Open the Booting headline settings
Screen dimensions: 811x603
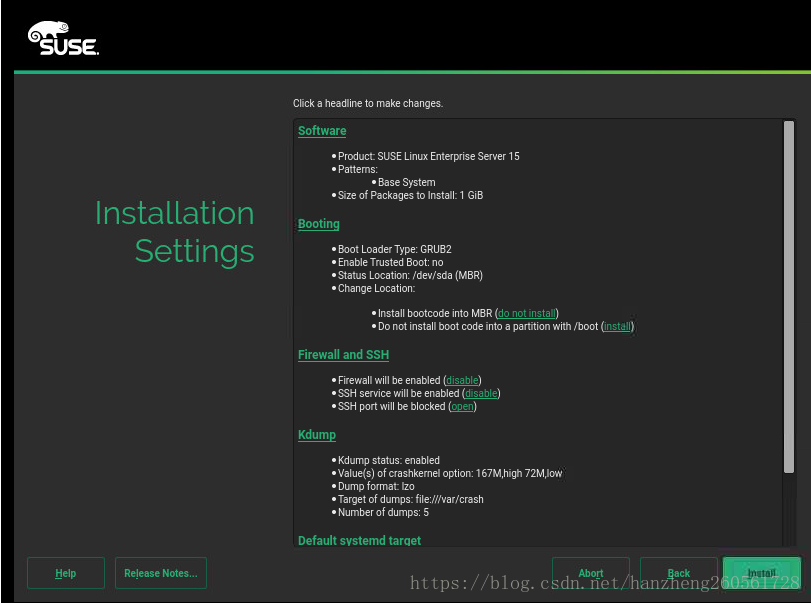pyautogui.click(x=319, y=224)
